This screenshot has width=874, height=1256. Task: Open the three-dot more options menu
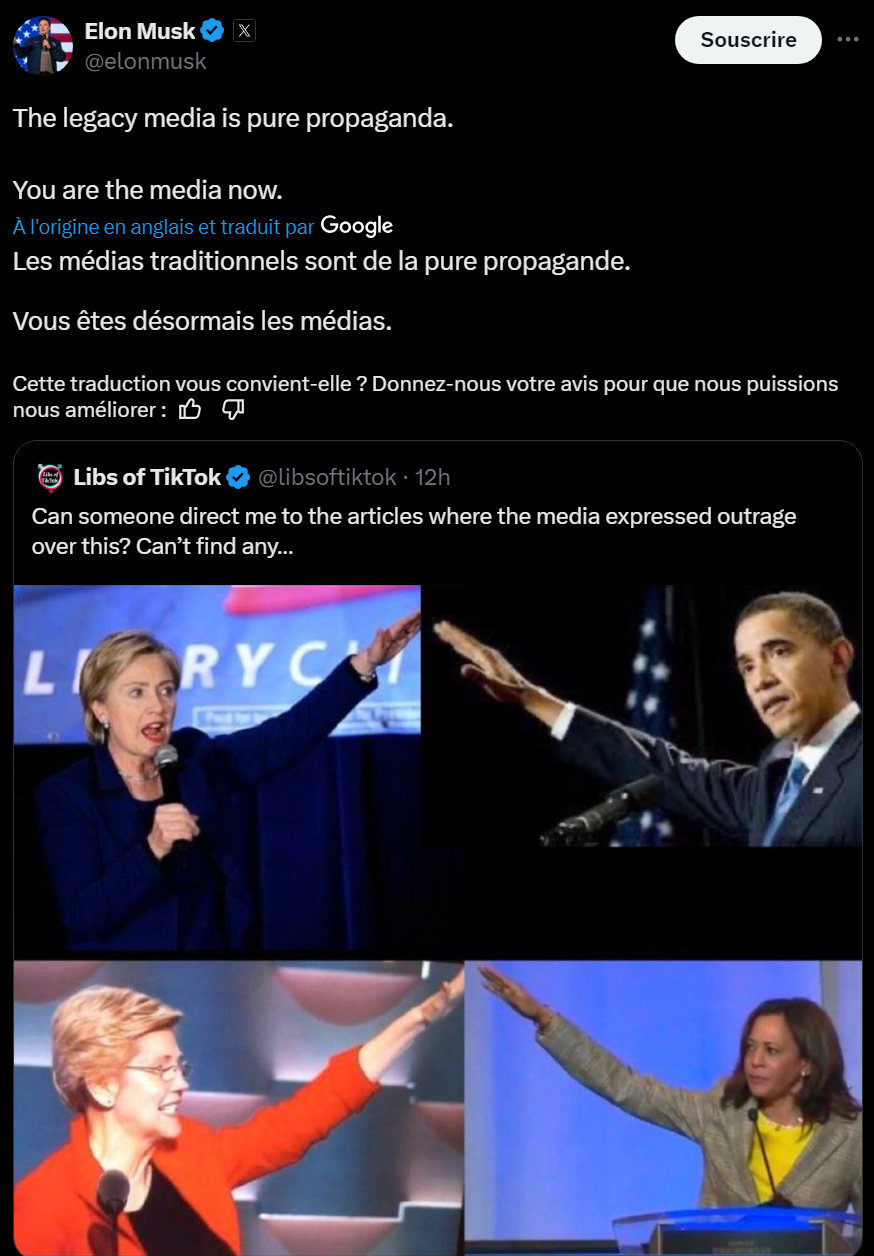847,40
